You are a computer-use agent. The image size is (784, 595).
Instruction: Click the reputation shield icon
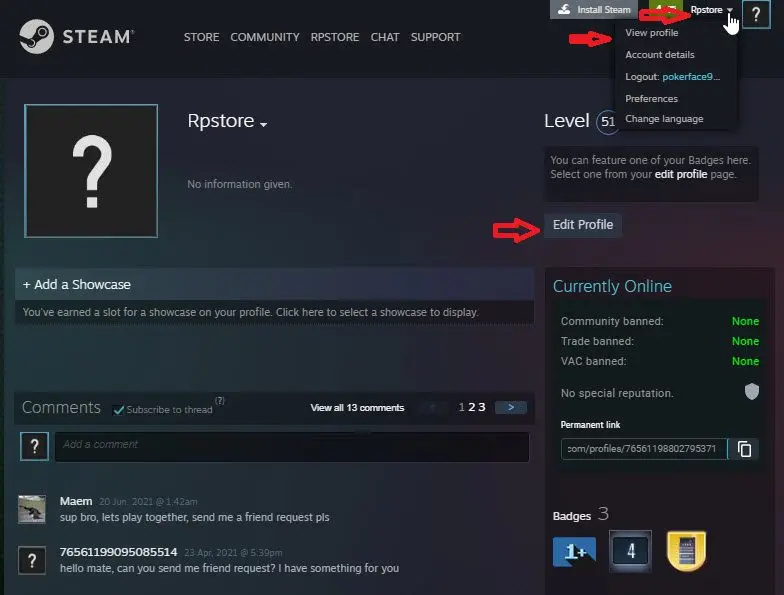pos(752,392)
